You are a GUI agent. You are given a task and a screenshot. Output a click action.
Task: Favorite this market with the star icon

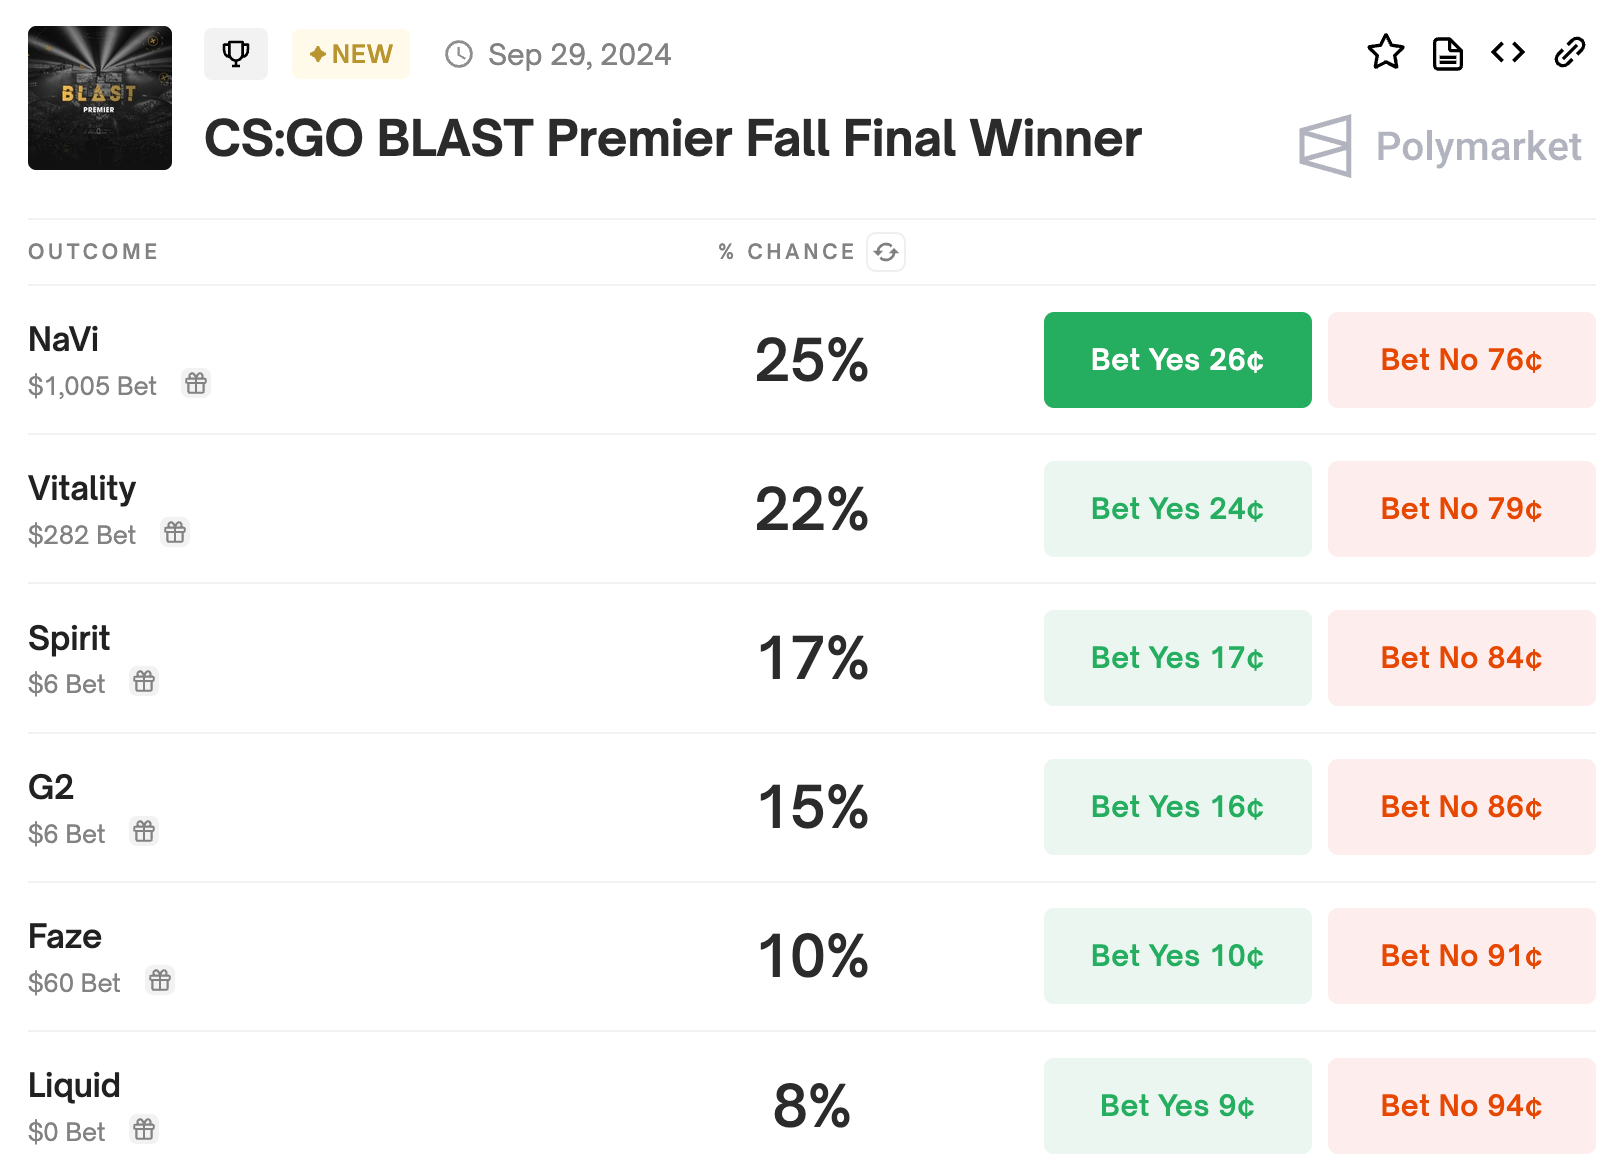[x=1386, y=53]
